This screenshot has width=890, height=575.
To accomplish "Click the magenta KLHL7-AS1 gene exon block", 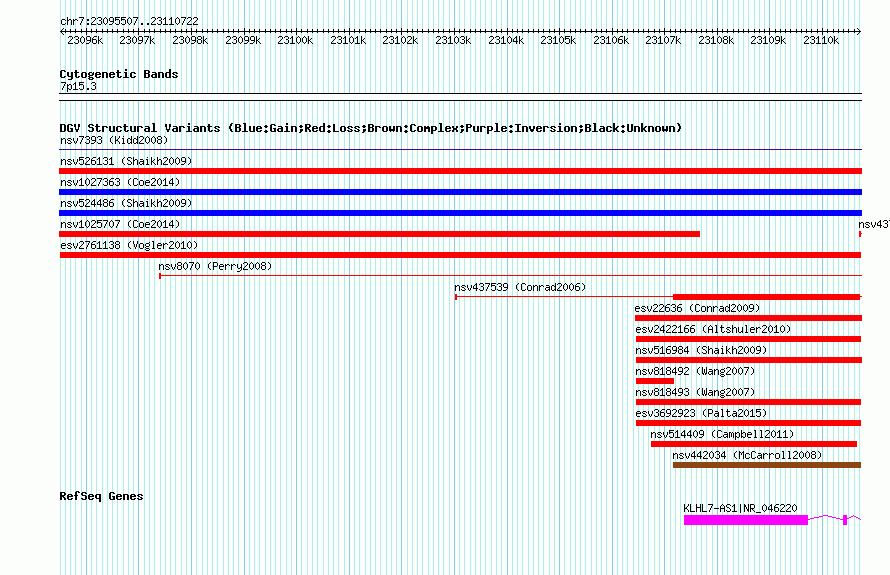I will (x=746, y=520).
